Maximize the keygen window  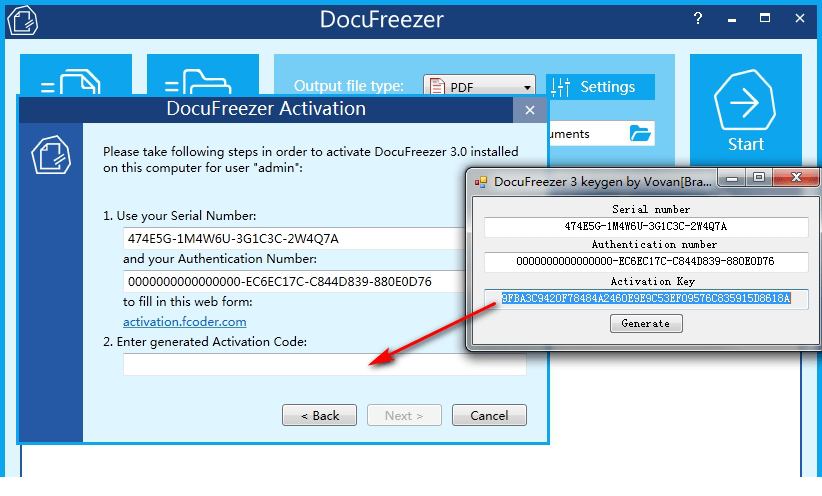[x=759, y=178]
